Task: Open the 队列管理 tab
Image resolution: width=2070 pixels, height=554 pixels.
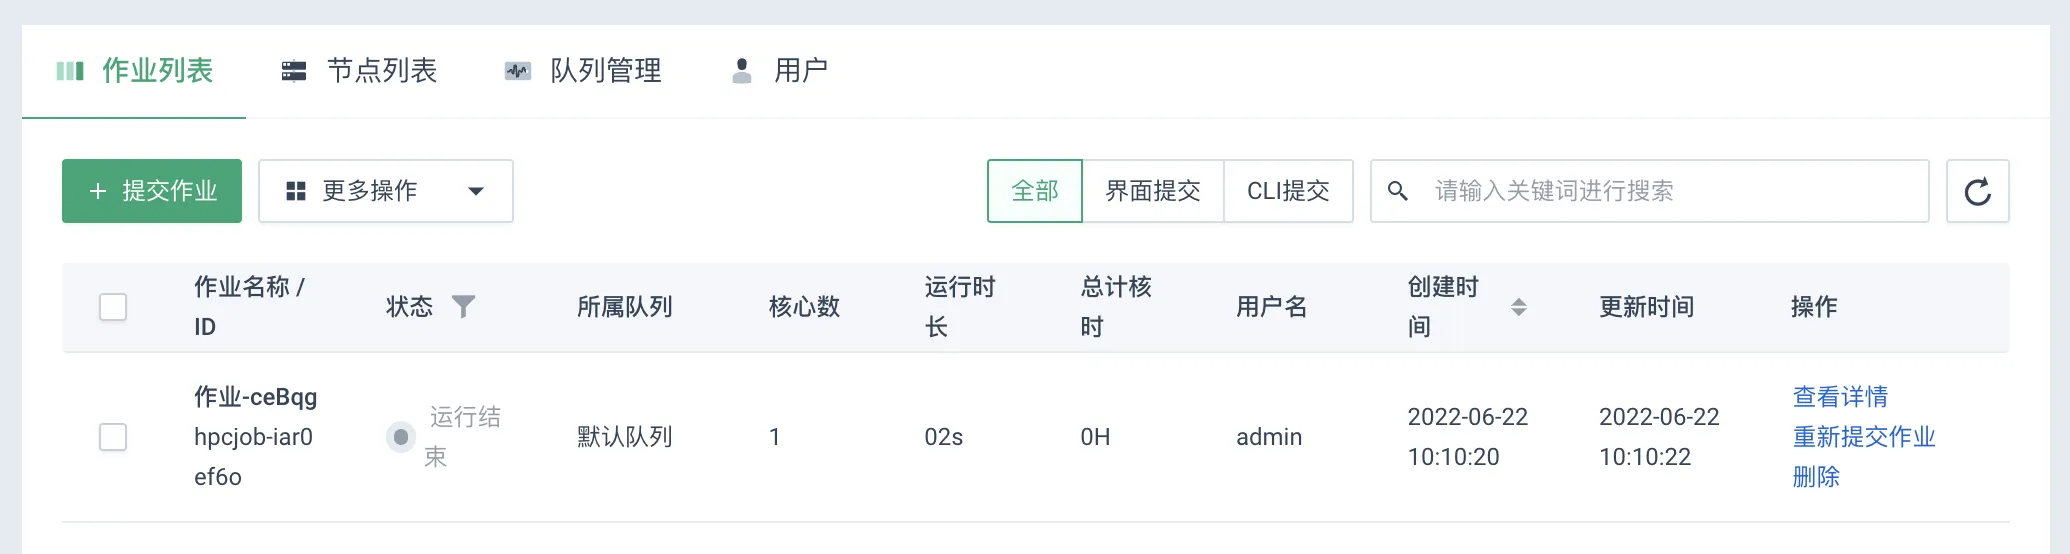Action: [583, 71]
